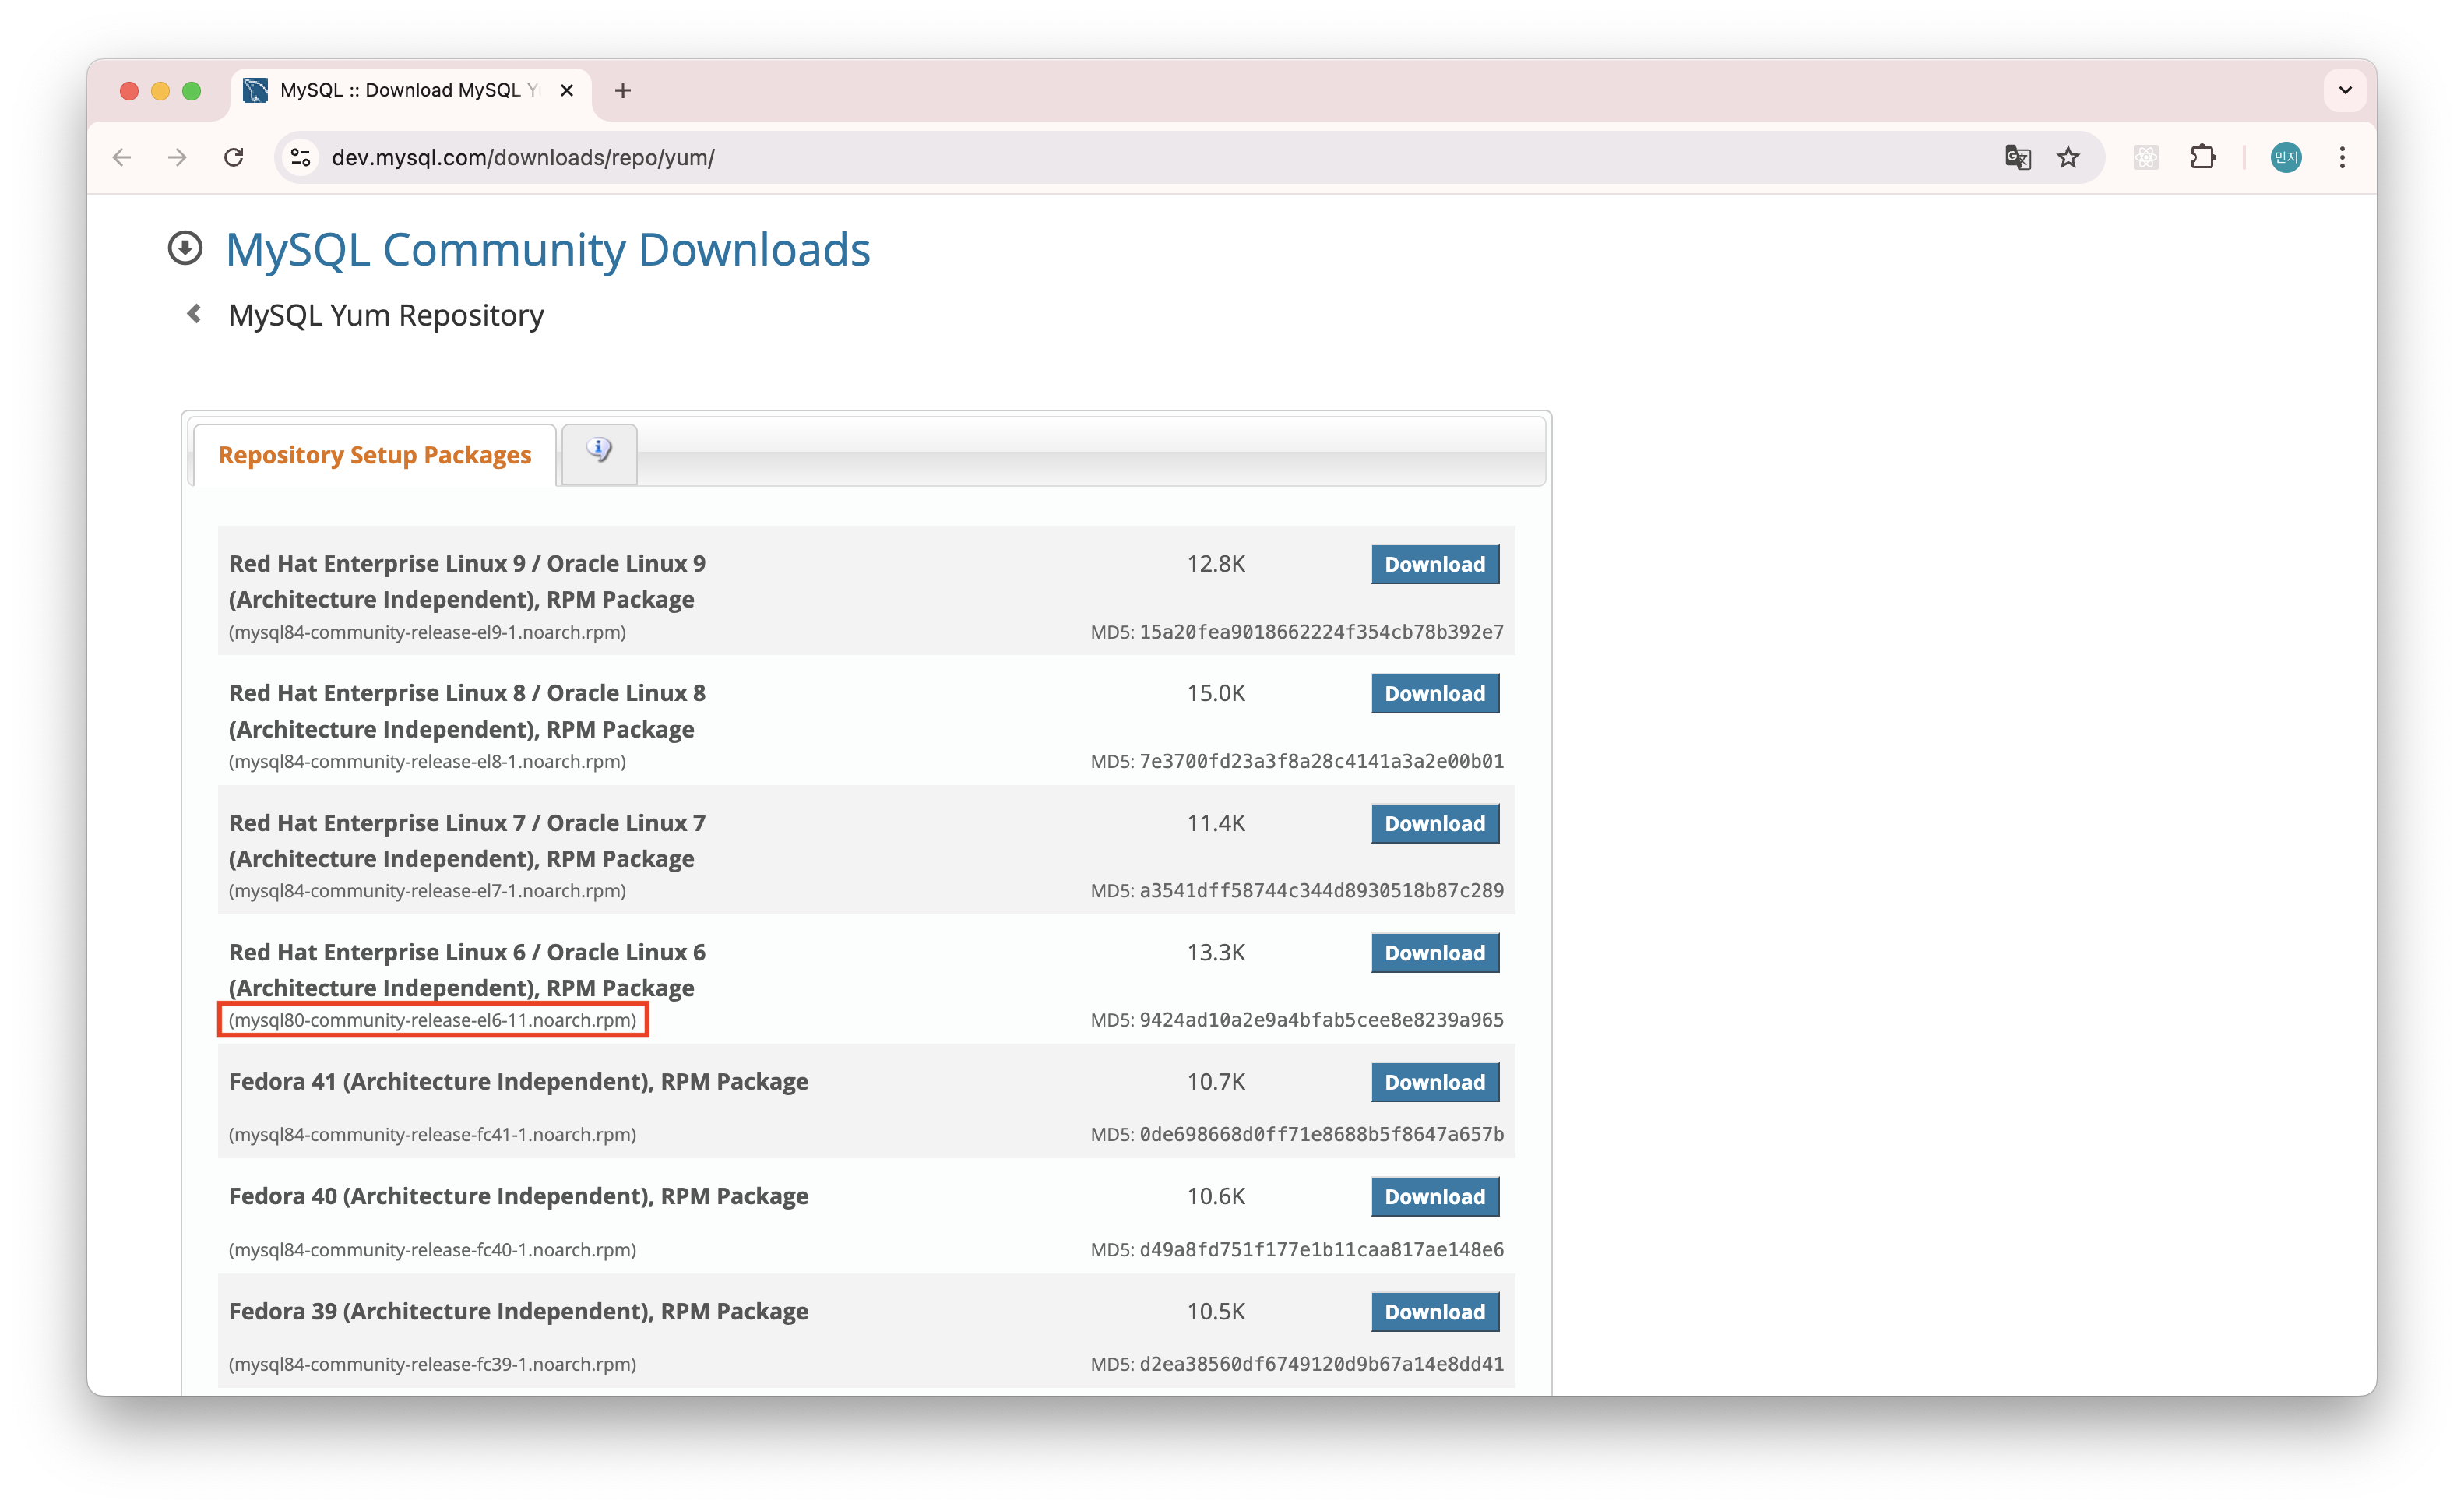Click filename mysql84-community-release-fc40-1.noarch.rpm
The image size is (2464, 1511).
(433, 1249)
